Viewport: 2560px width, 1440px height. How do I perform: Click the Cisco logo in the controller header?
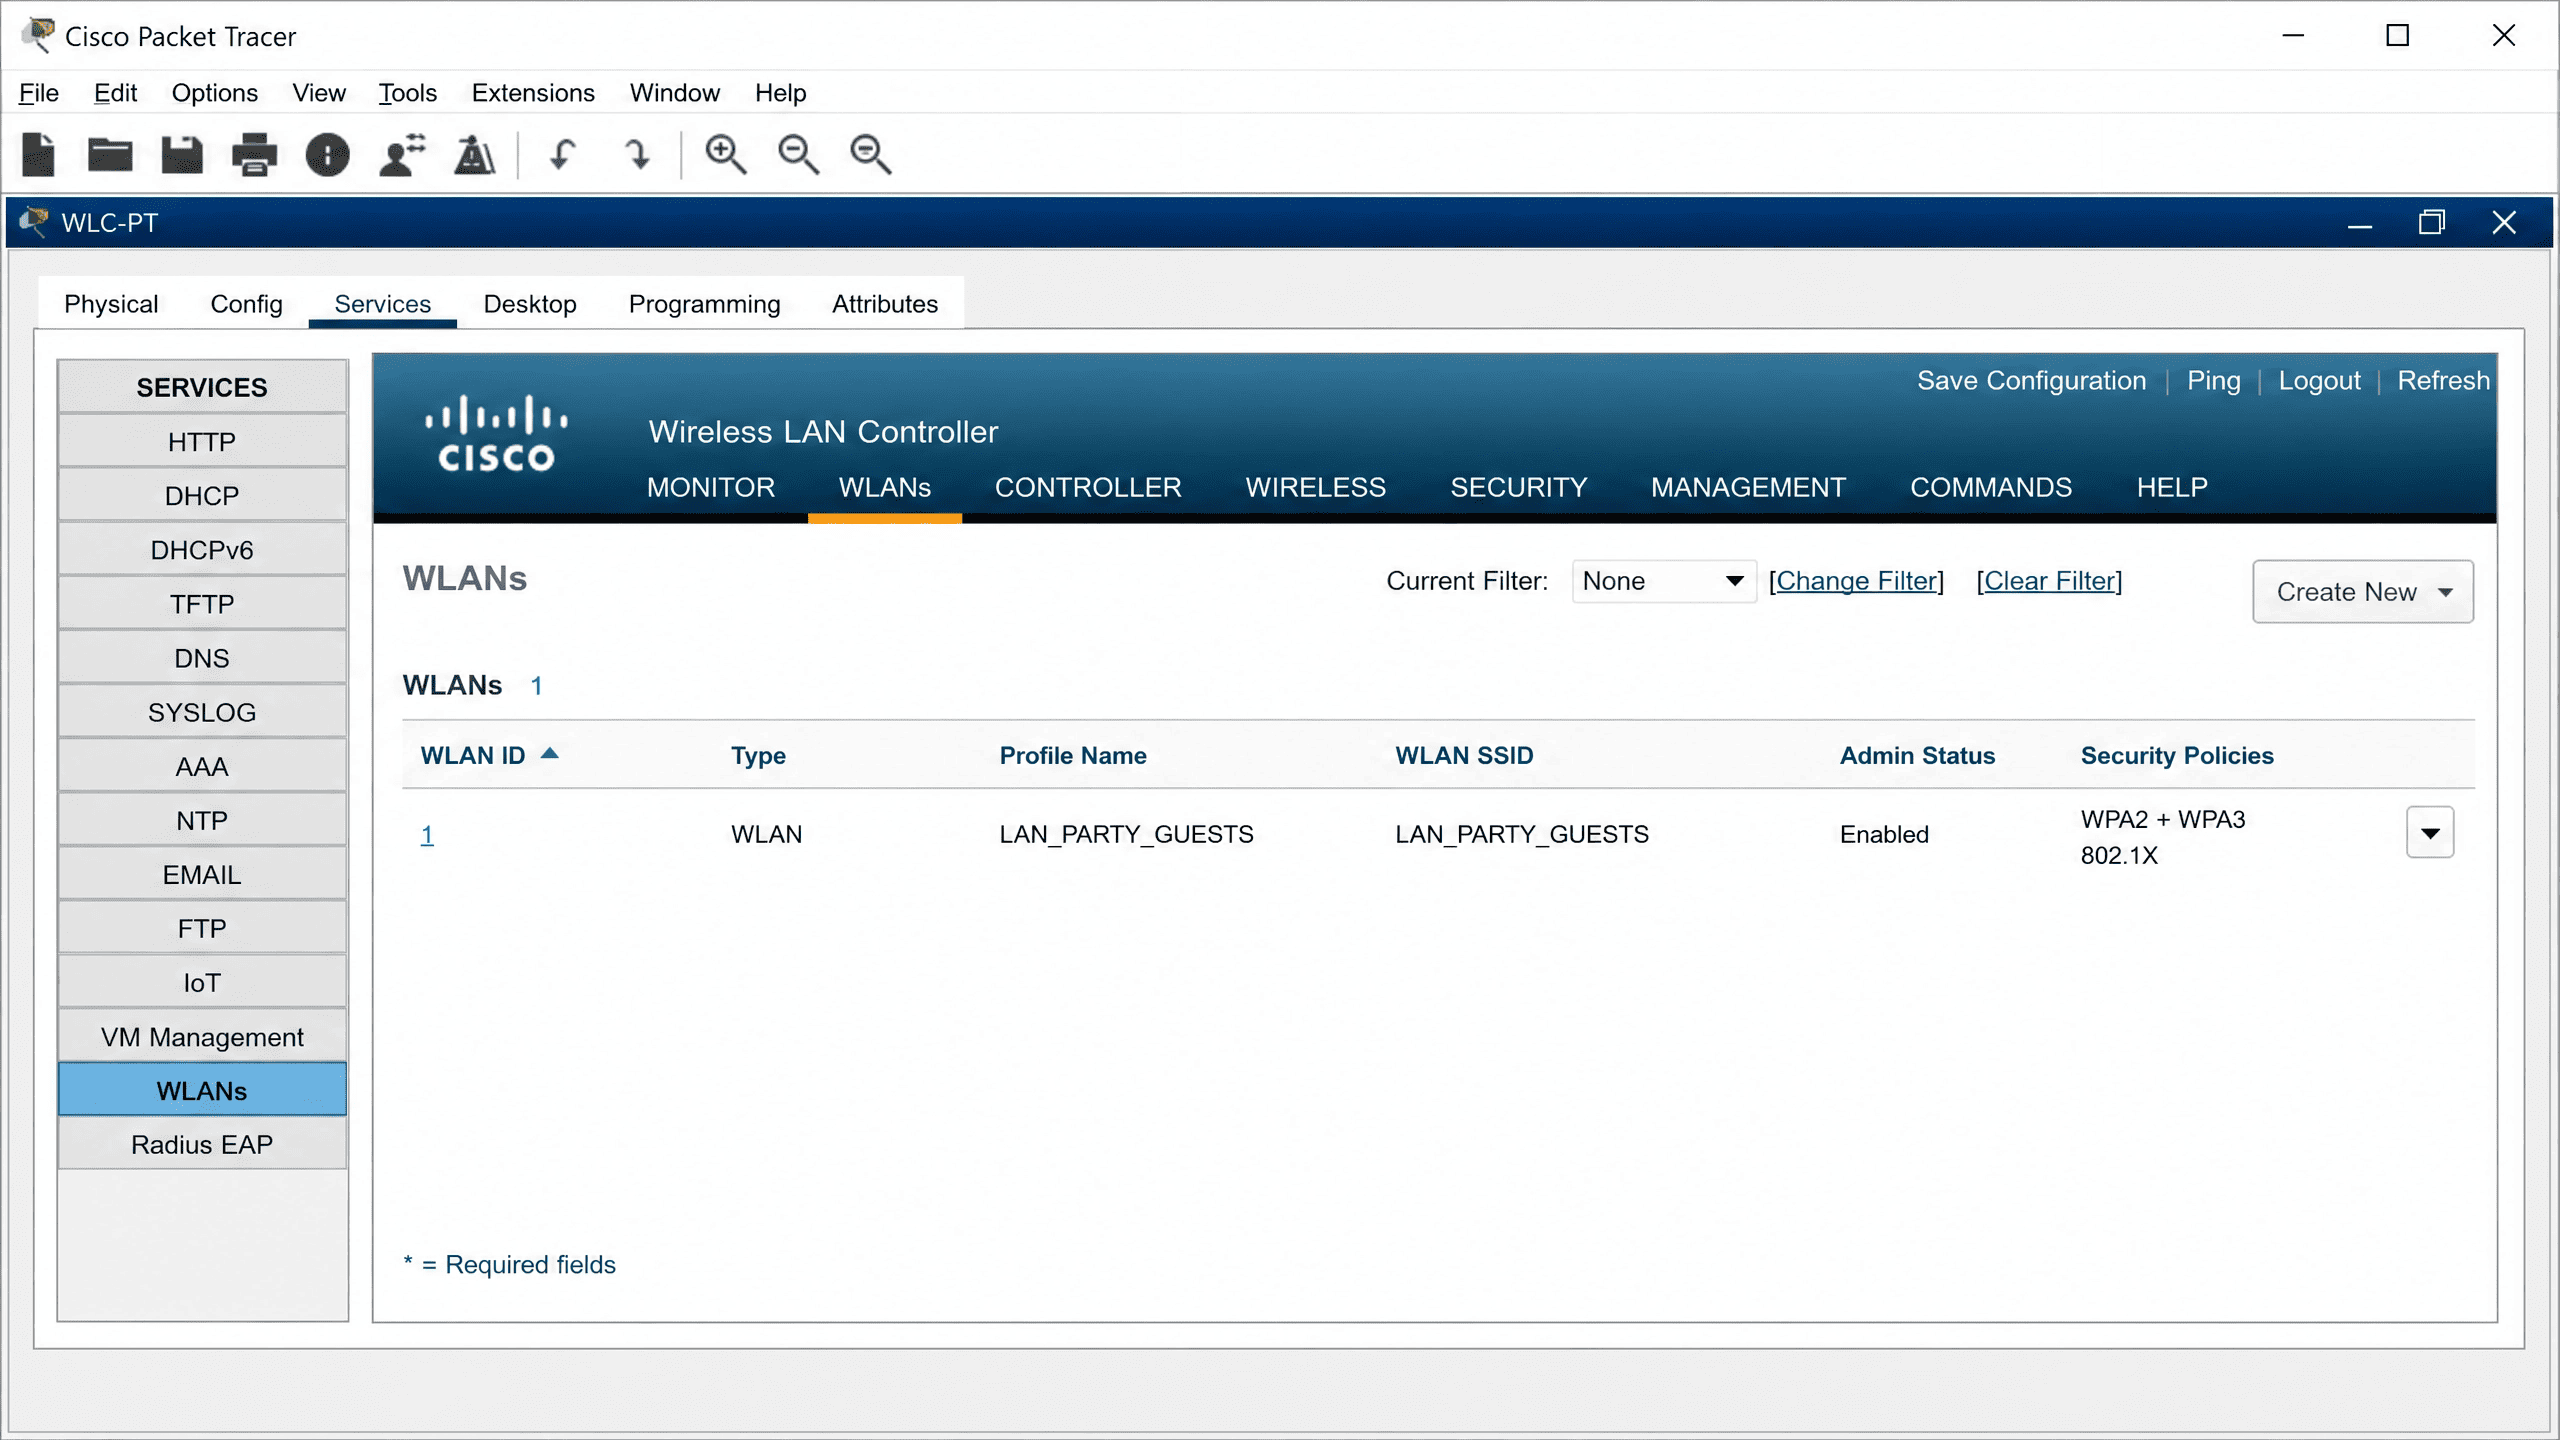496,433
